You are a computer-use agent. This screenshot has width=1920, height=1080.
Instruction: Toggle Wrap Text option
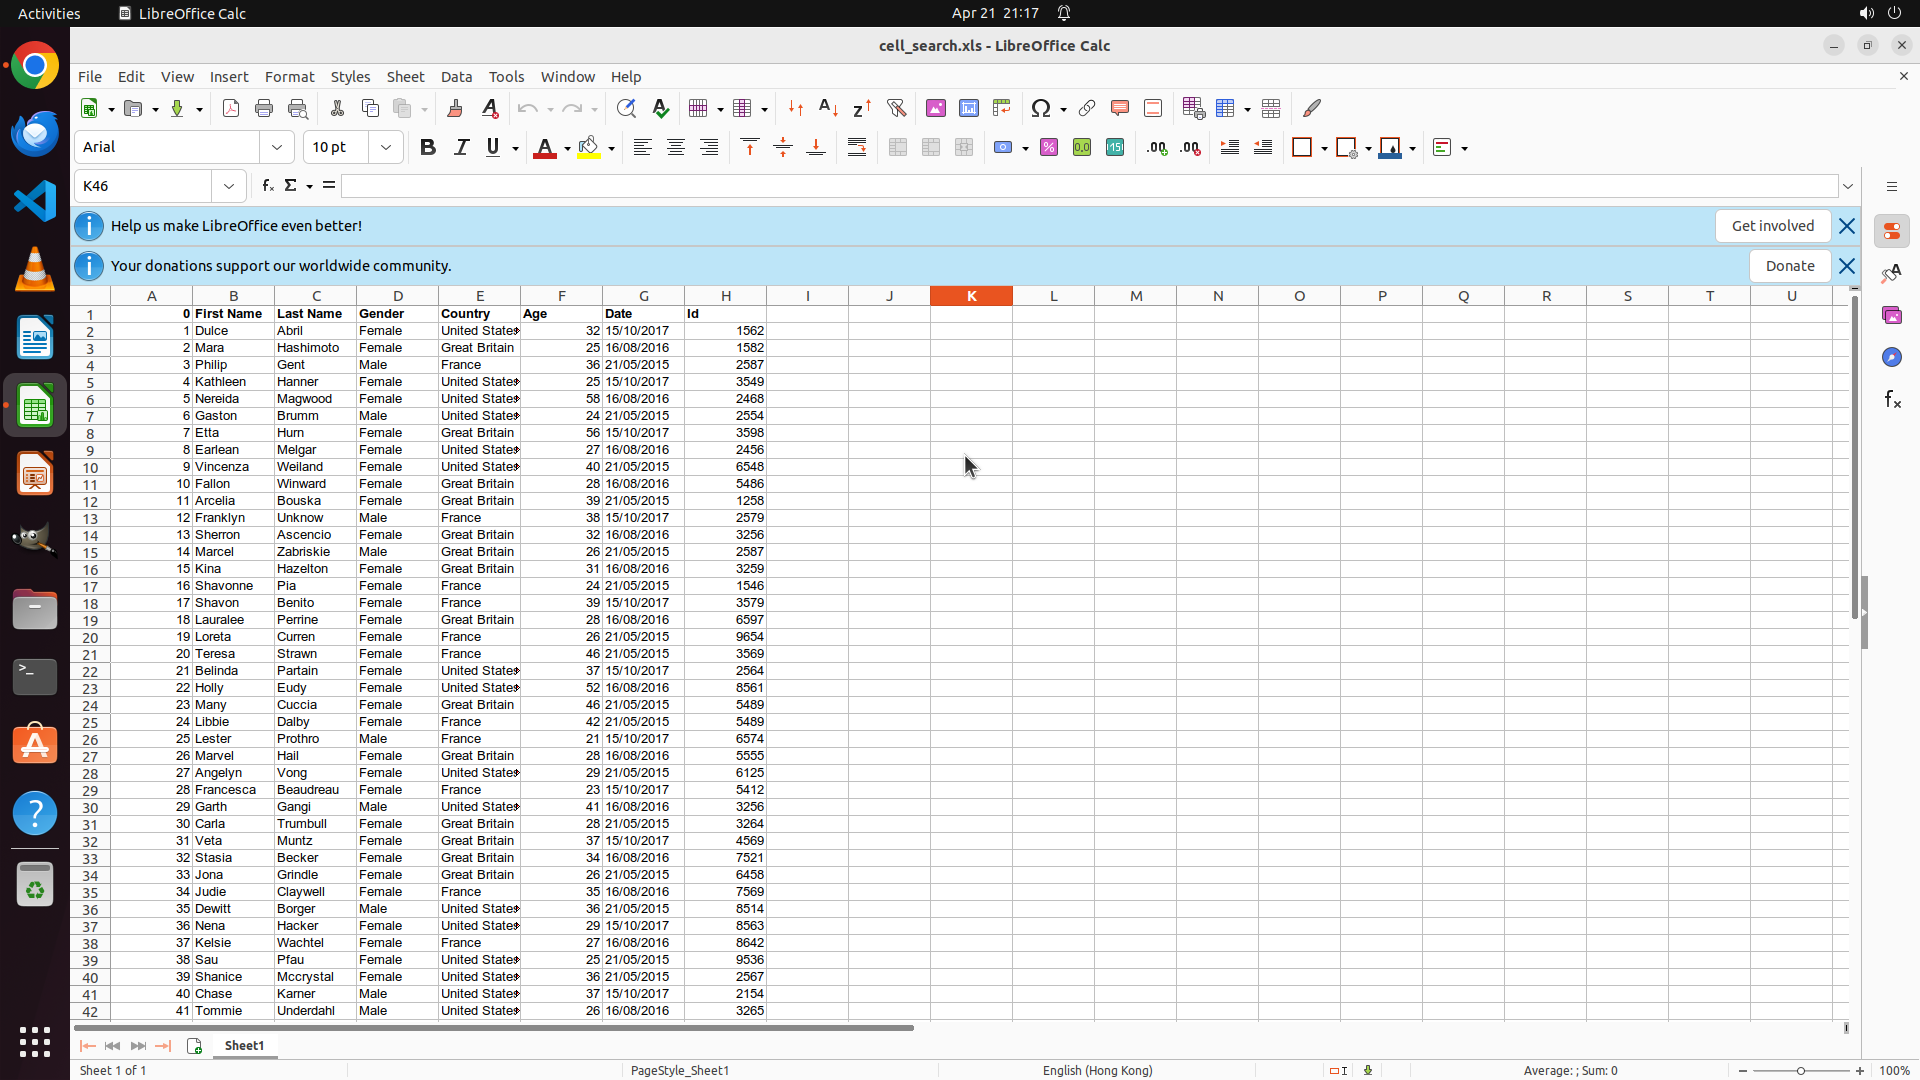pos(857,148)
